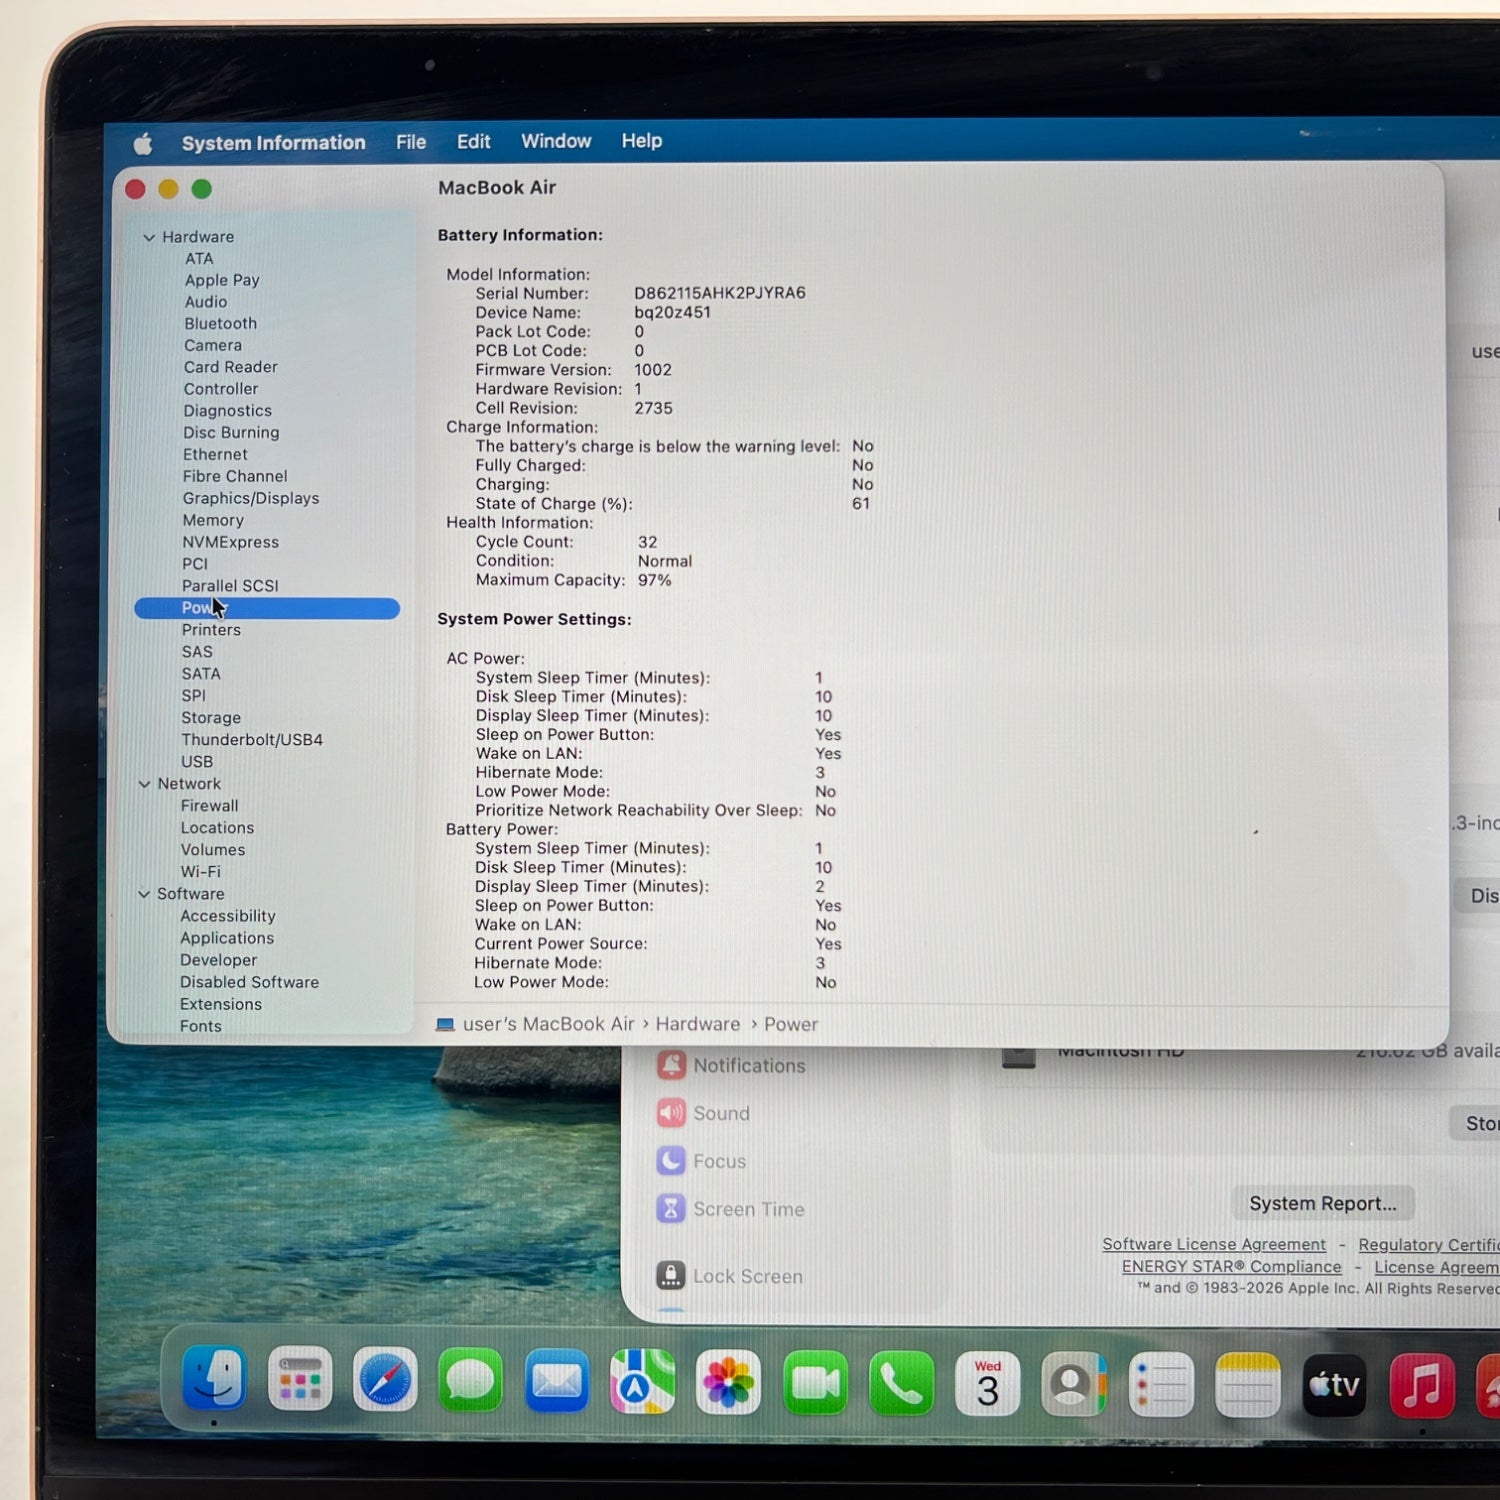Open the Window menu
This screenshot has width=1500, height=1500.
tap(556, 141)
